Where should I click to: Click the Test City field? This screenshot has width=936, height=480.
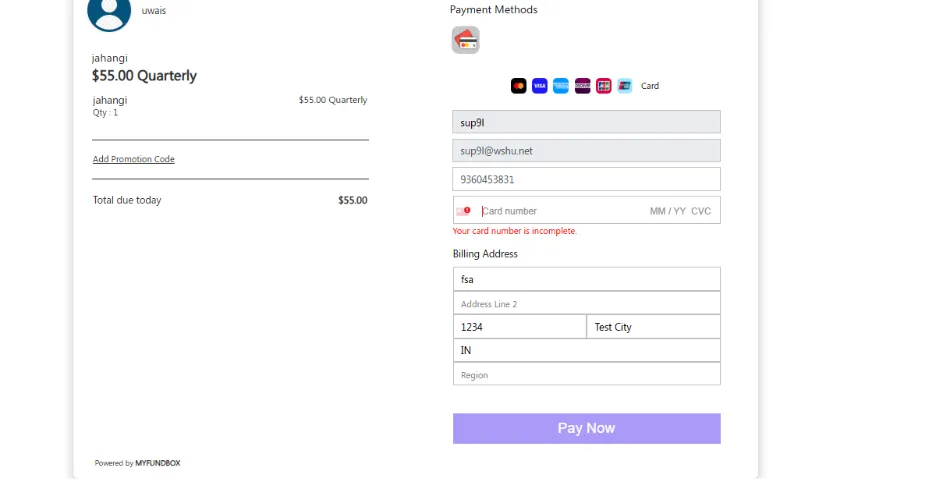tap(654, 327)
